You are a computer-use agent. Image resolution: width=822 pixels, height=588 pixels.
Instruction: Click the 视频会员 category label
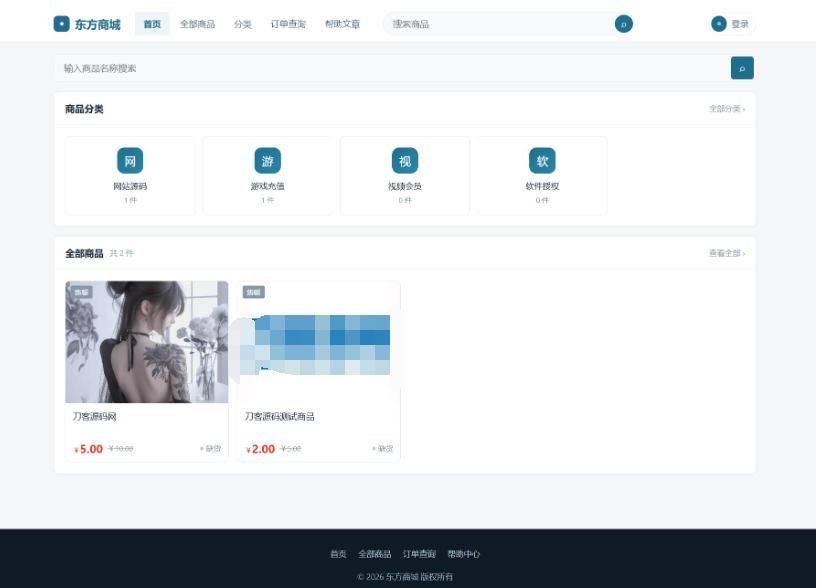[405, 186]
